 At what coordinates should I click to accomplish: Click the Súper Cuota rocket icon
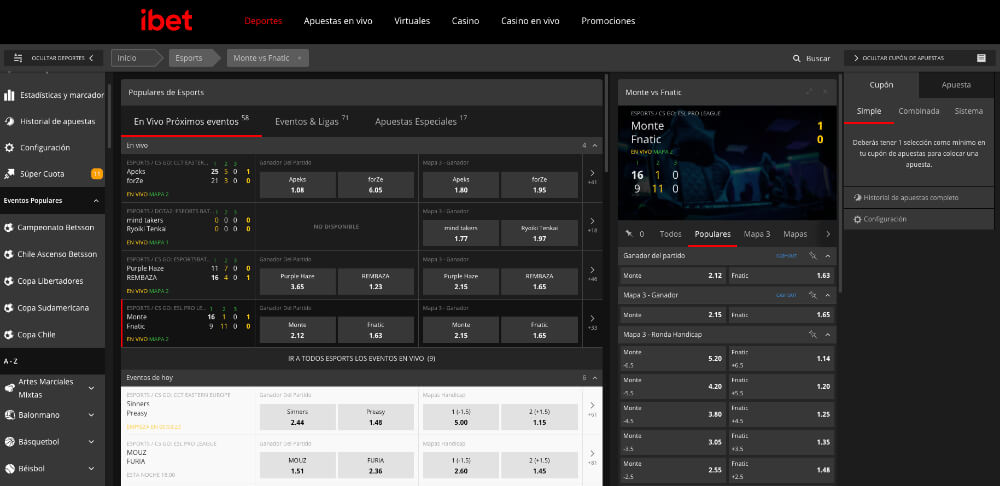tap(9, 173)
